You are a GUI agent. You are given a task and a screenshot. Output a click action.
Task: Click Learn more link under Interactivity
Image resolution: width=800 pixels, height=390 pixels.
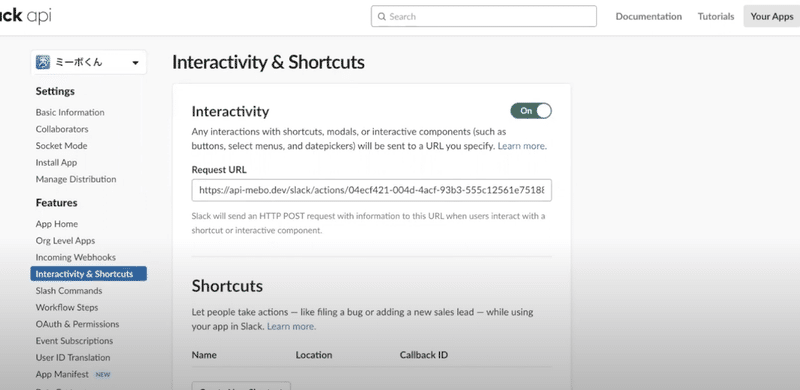(521, 146)
